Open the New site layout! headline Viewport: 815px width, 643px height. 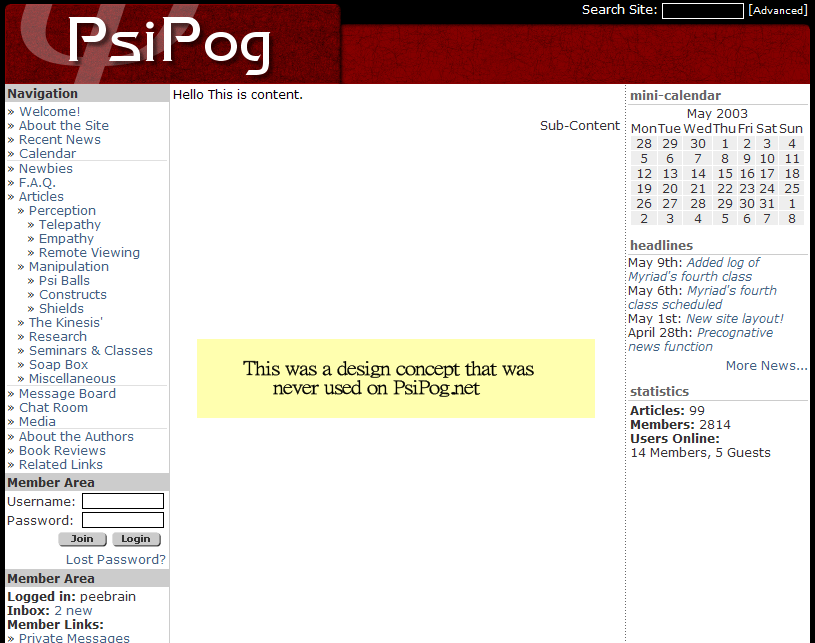pos(734,319)
